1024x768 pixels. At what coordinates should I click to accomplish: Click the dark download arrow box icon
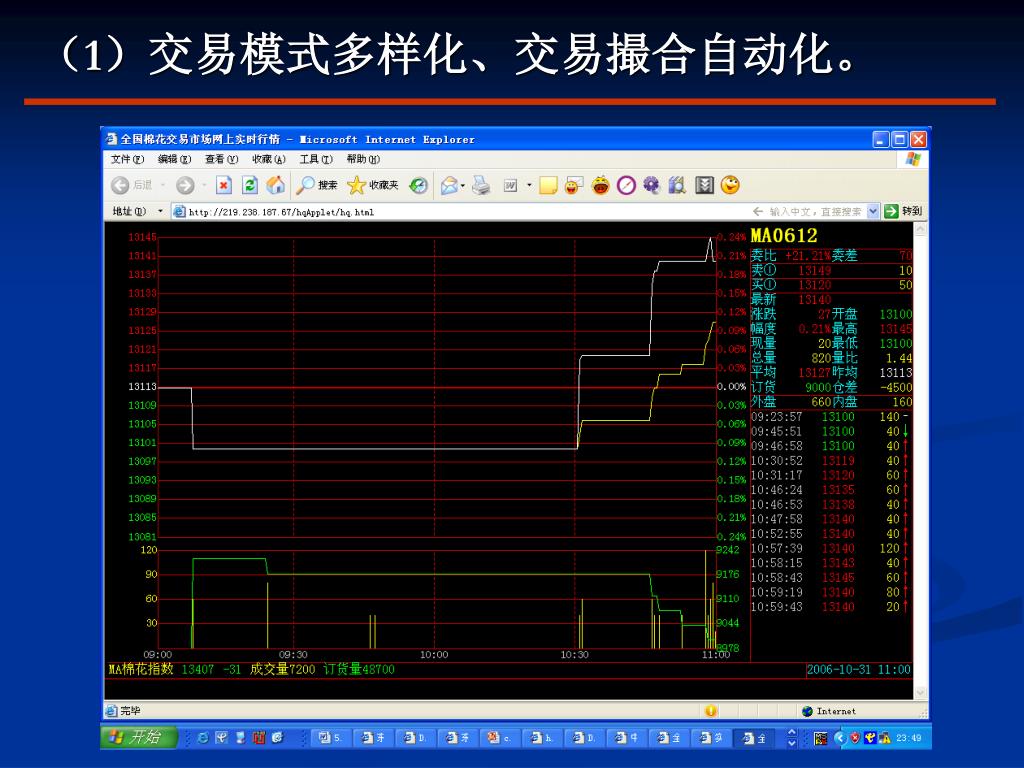click(704, 185)
